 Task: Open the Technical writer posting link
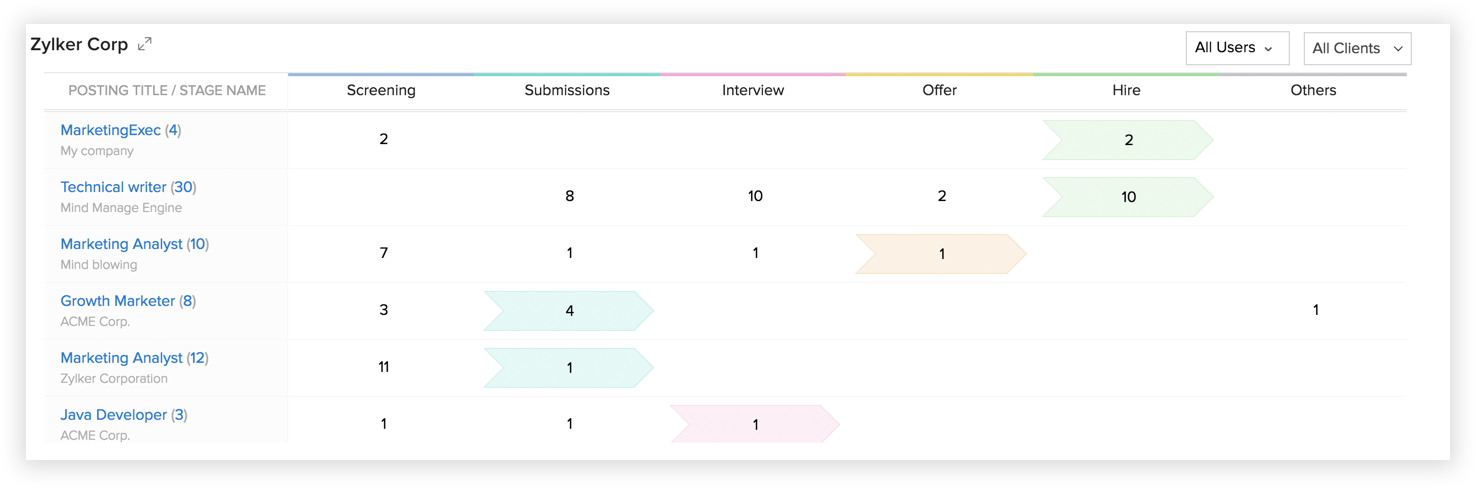tap(113, 187)
